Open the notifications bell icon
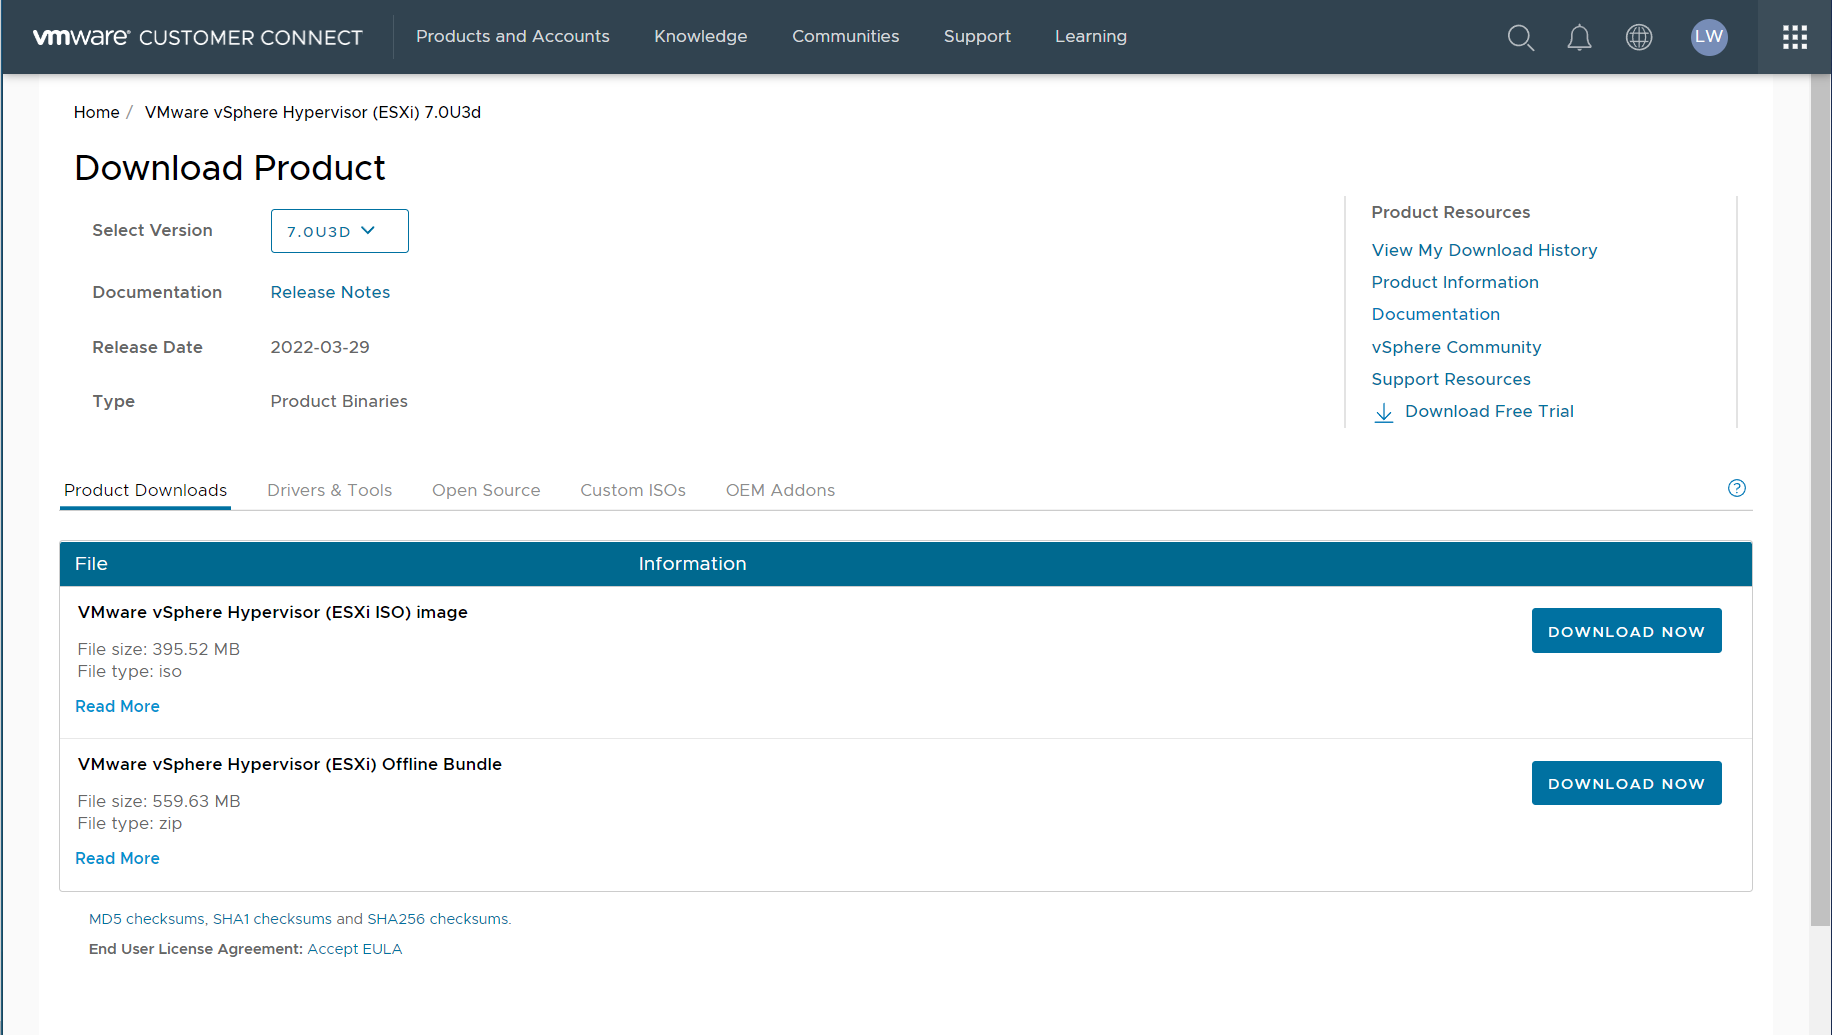 tap(1579, 38)
